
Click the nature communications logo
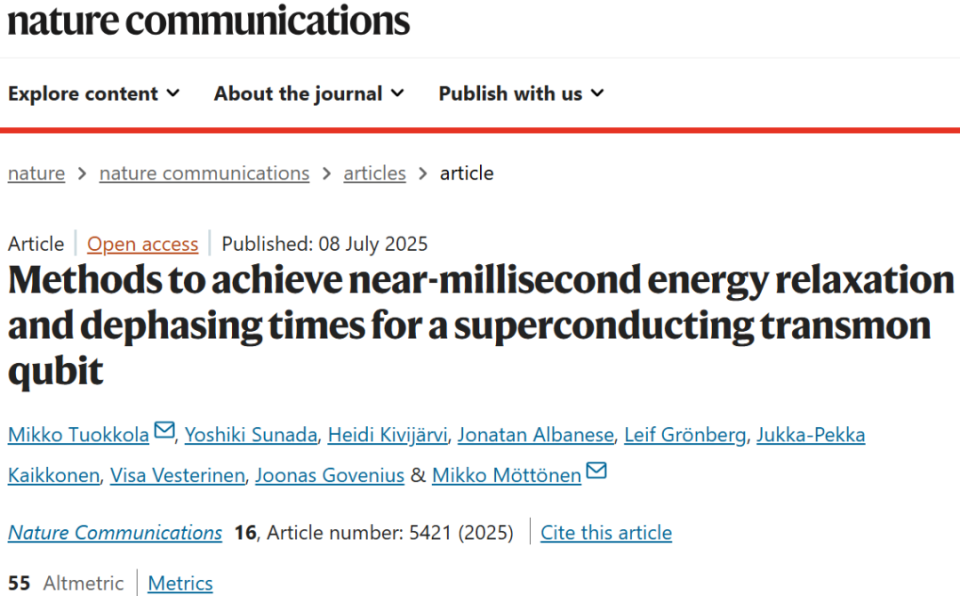208,20
